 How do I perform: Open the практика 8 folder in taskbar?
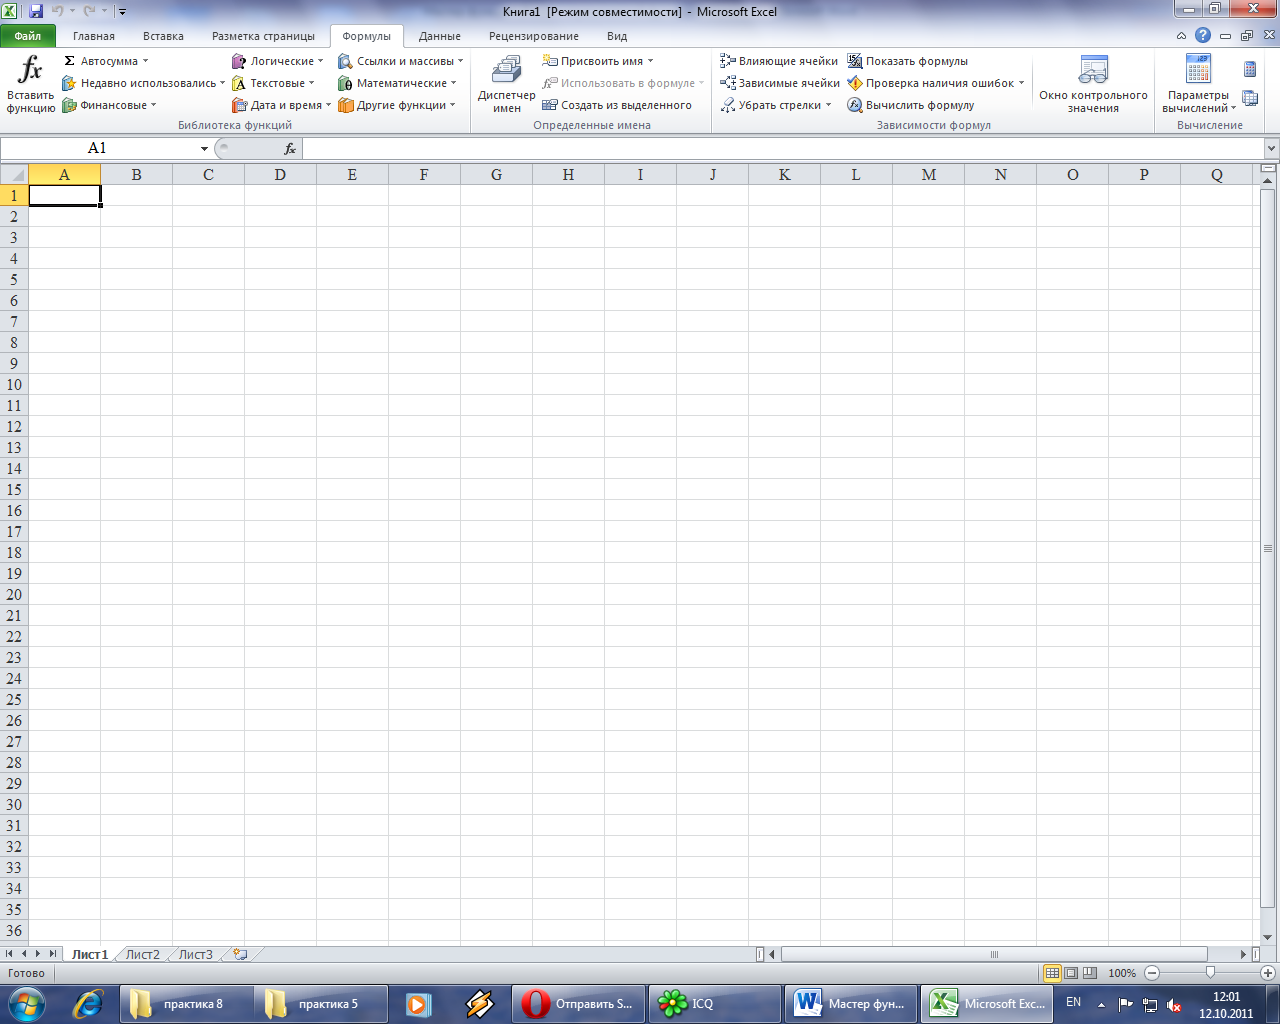185,1004
